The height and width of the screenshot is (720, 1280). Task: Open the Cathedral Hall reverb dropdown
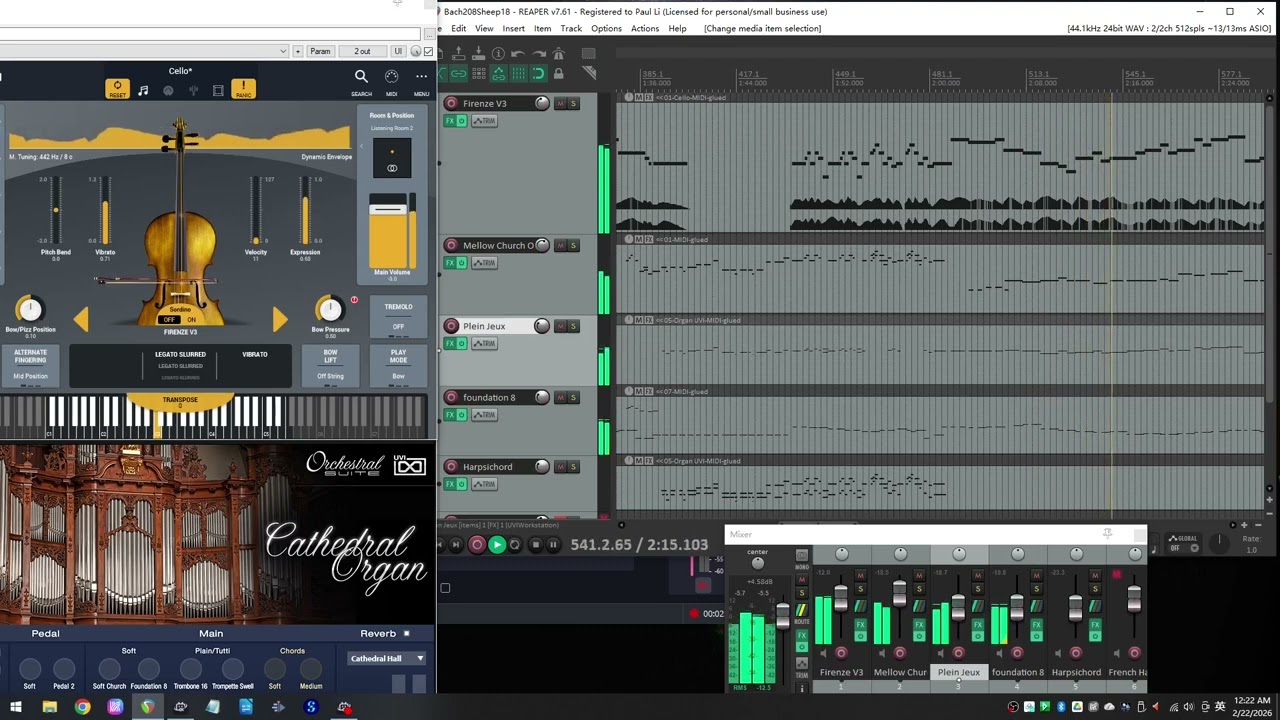tap(387, 659)
